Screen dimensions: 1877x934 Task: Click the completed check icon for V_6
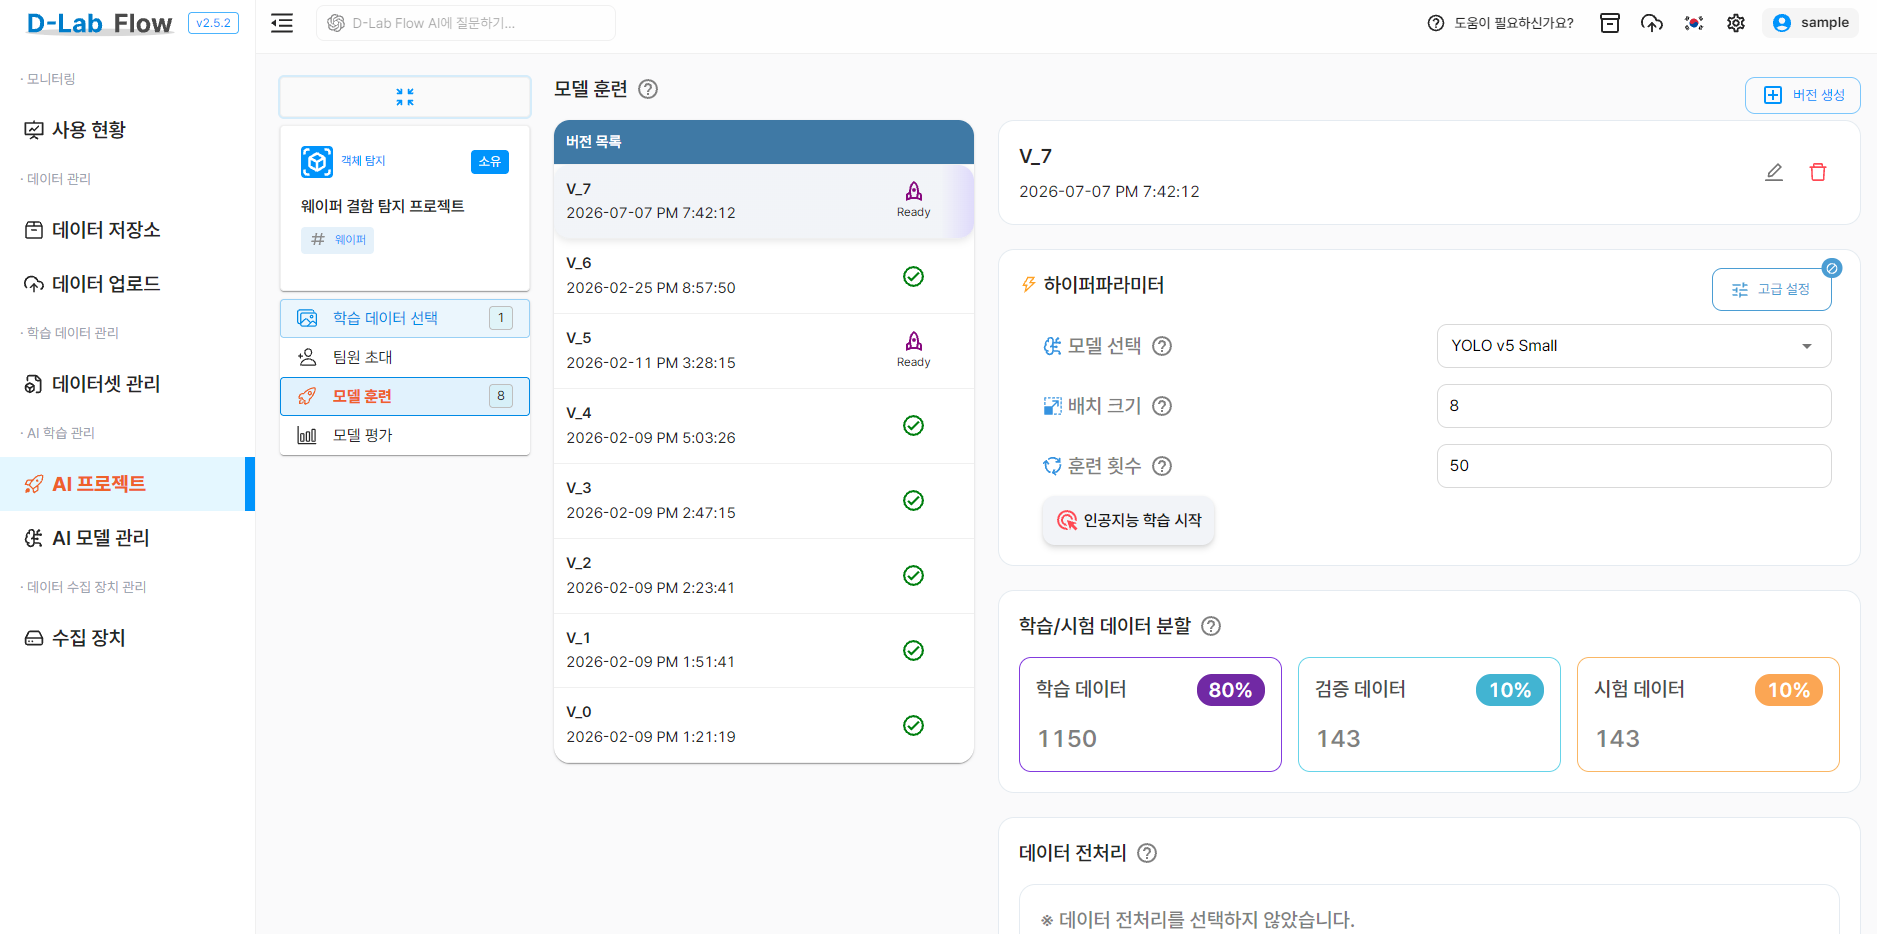click(x=913, y=276)
